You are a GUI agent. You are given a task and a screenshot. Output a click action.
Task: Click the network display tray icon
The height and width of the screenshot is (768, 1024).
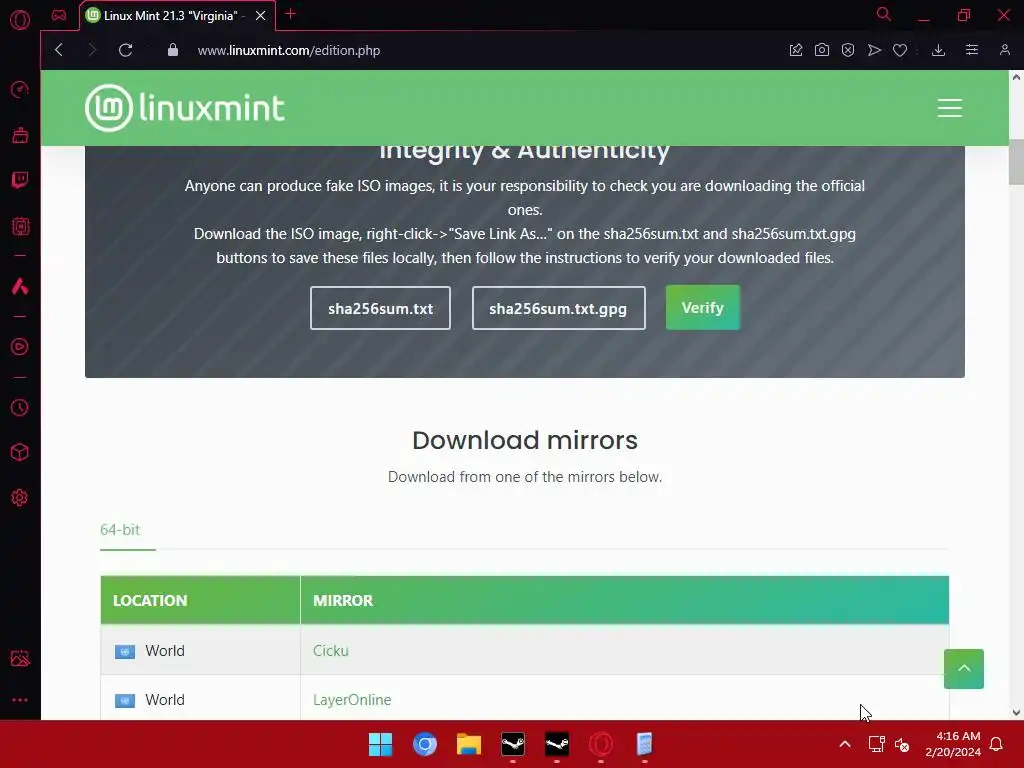[876, 744]
